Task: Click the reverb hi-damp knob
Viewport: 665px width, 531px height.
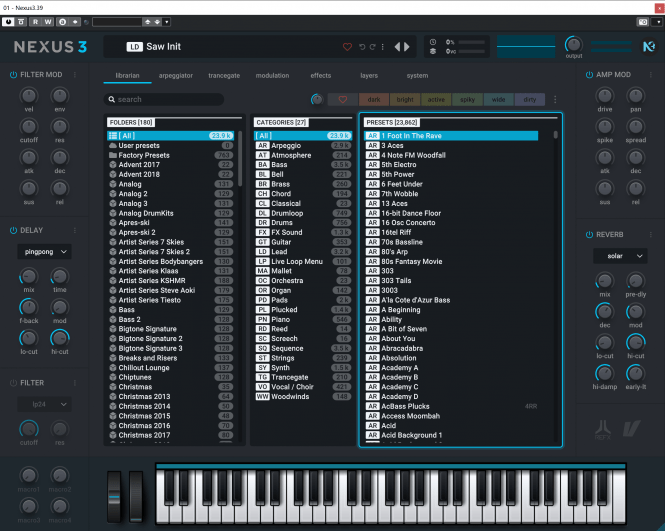Action: pos(604,373)
